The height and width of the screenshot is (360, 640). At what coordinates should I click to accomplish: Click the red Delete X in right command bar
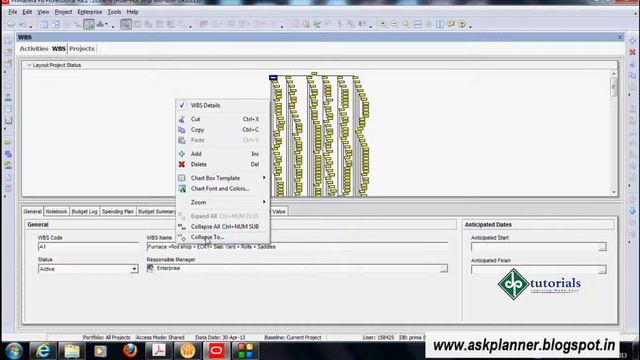click(x=632, y=52)
